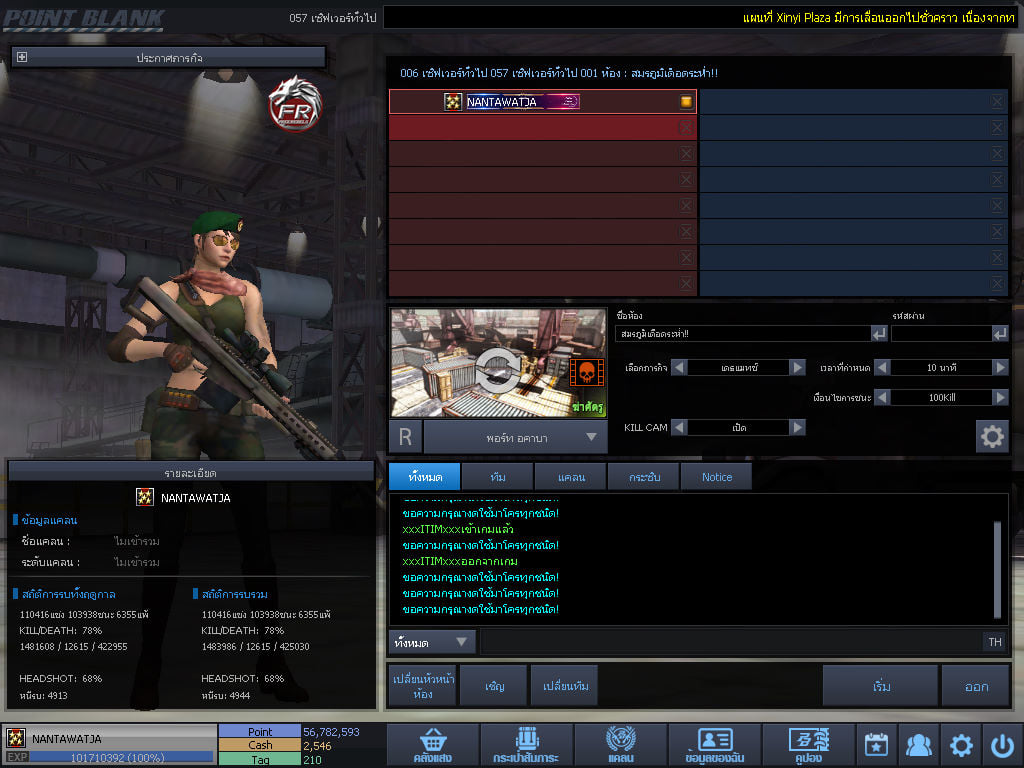Switch to the Notice tab
The height and width of the screenshot is (768, 1024).
pyautogui.click(x=716, y=477)
